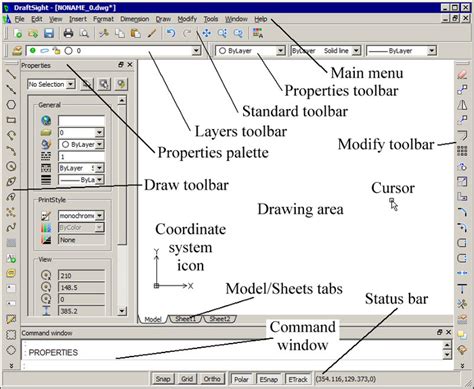Click the coordinates readout in status bar
This screenshot has width=474, height=389.
(345, 379)
